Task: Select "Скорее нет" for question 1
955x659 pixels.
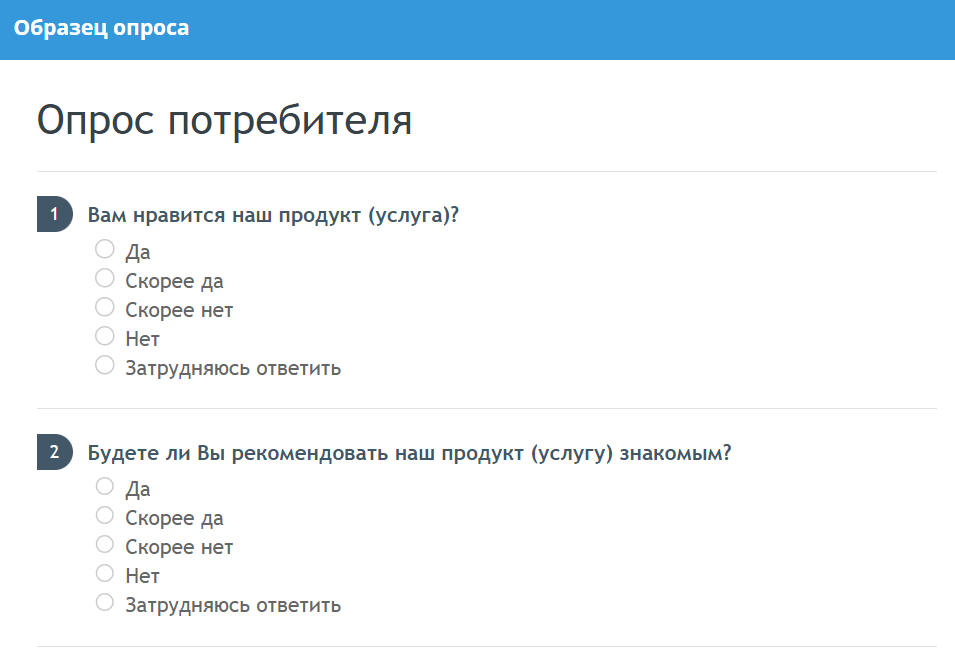Action: tap(104, 307)
